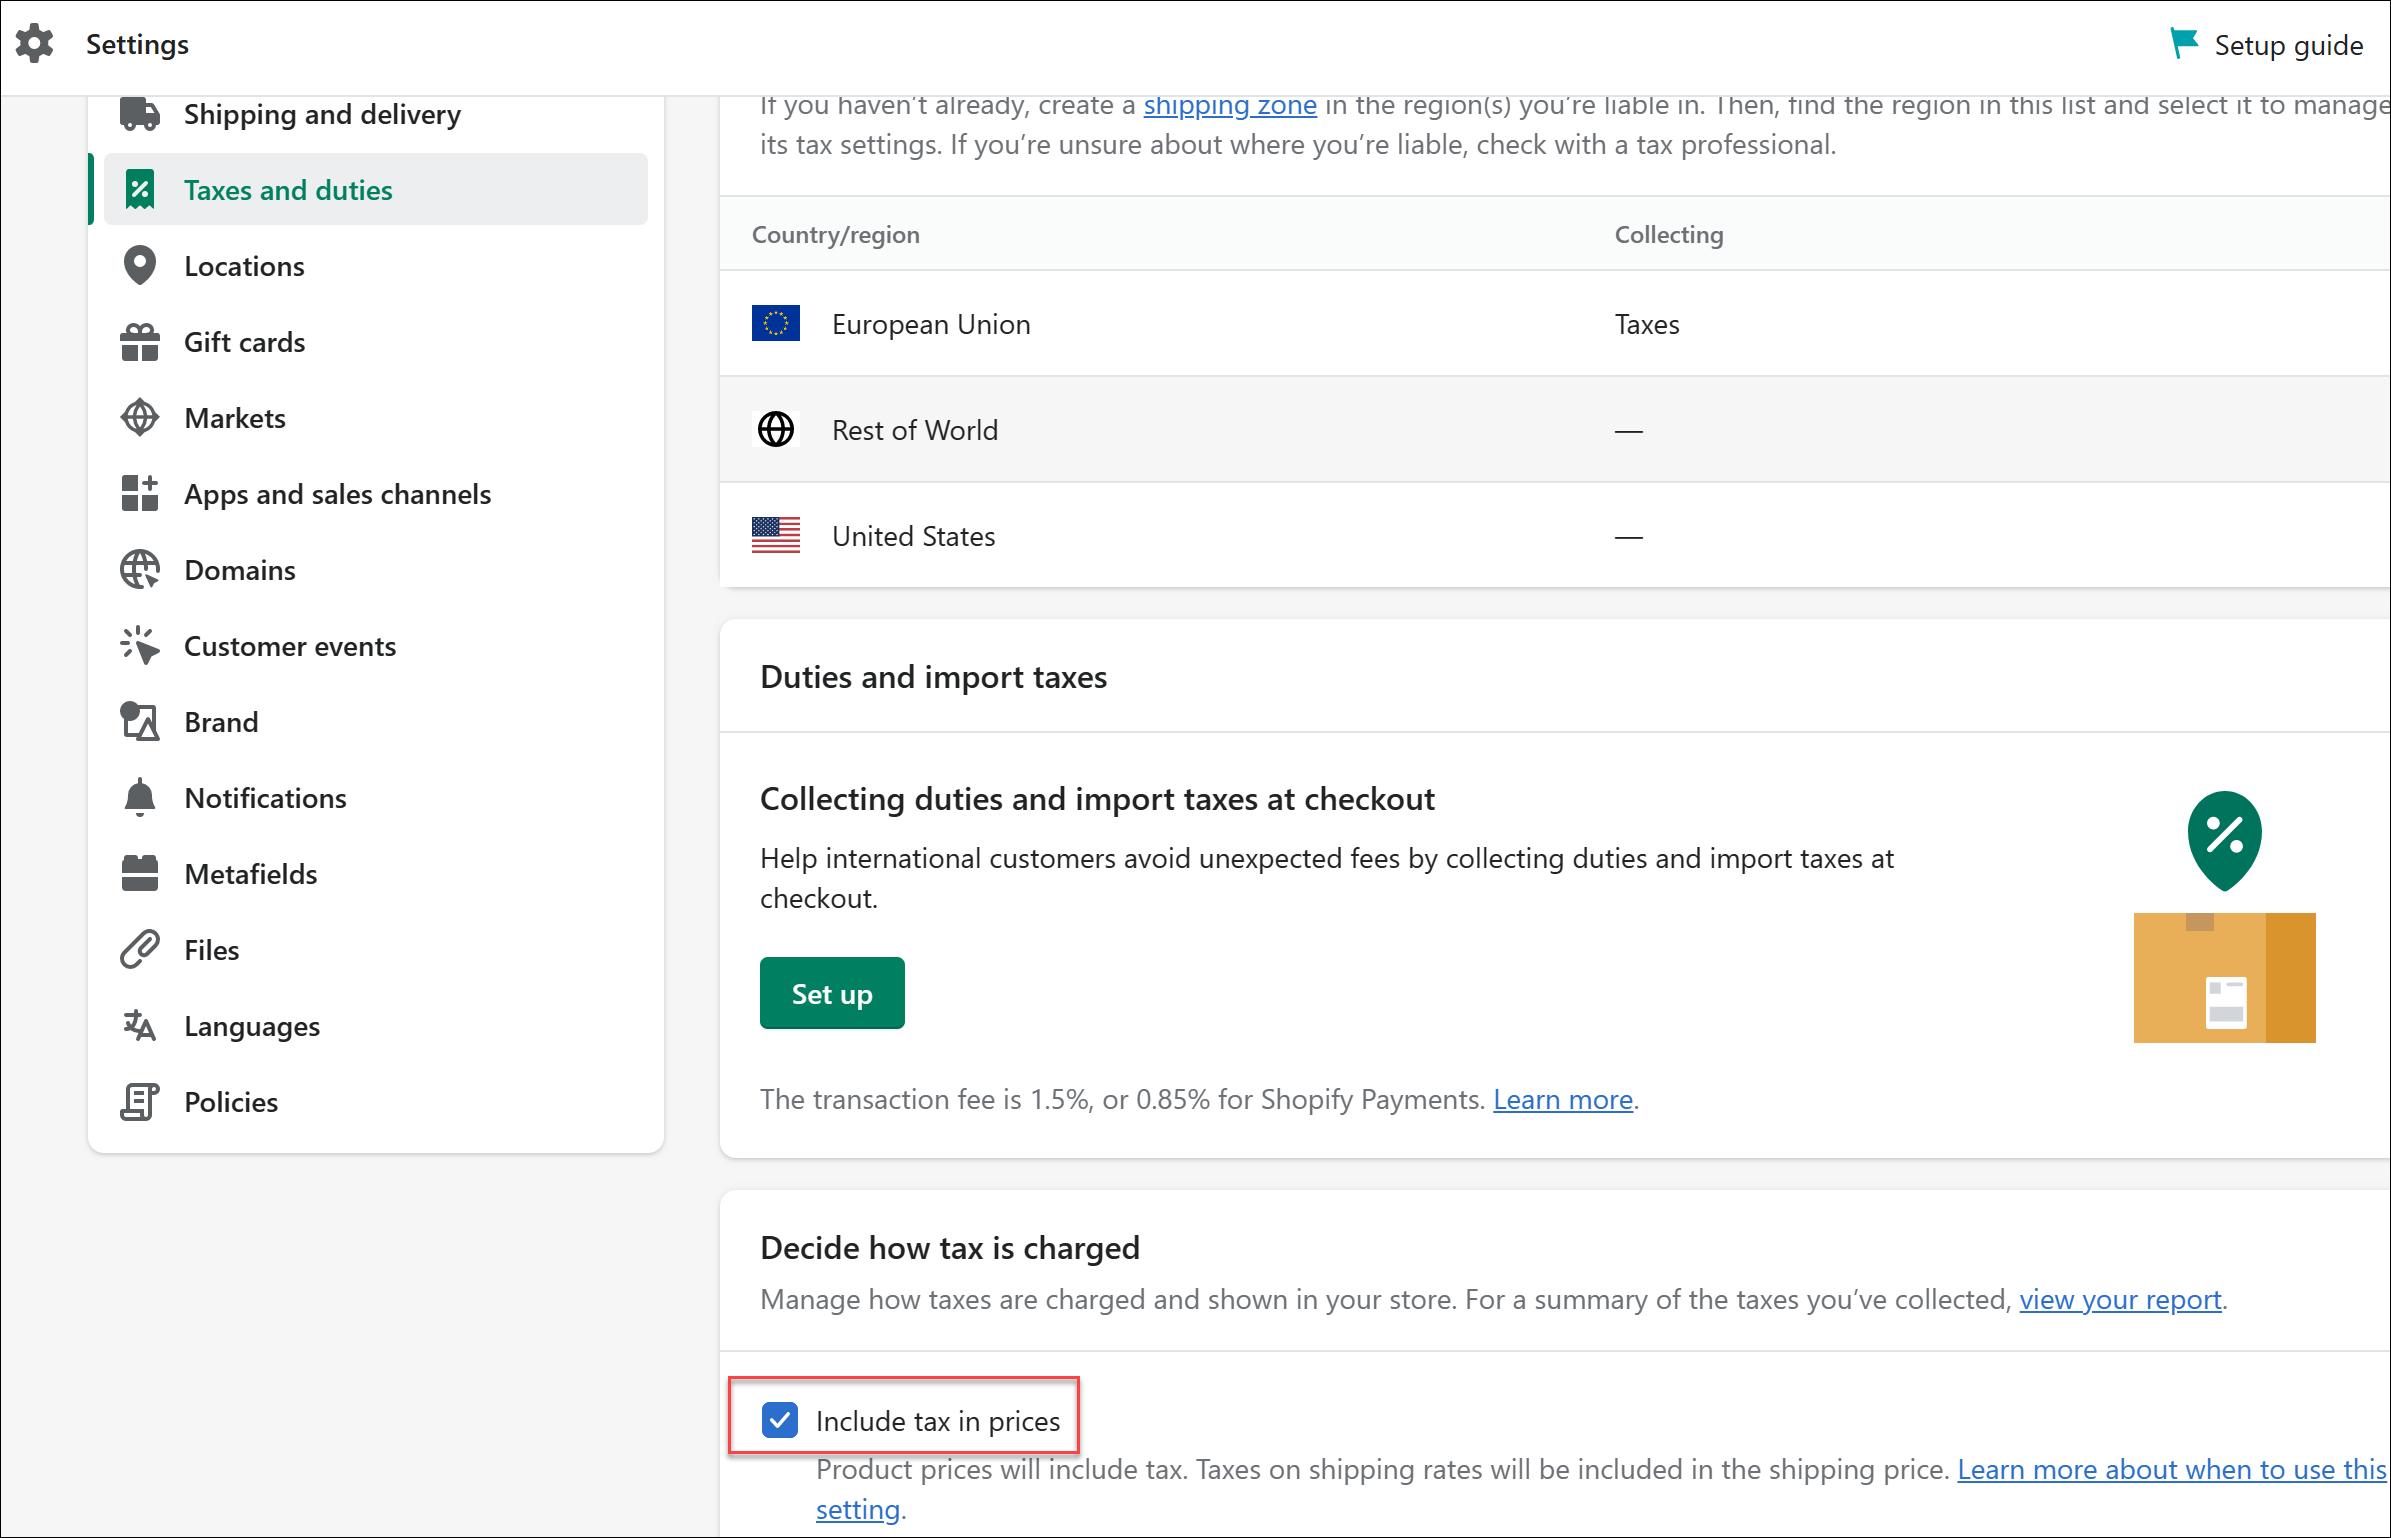Go to Notifications settings
Image resolution: width=2391 pixels, height=1538 pixels.
click(376, 798)
